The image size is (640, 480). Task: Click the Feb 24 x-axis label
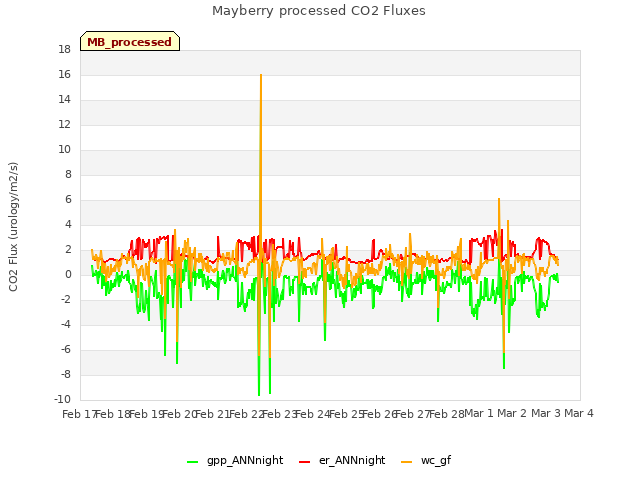313,414
